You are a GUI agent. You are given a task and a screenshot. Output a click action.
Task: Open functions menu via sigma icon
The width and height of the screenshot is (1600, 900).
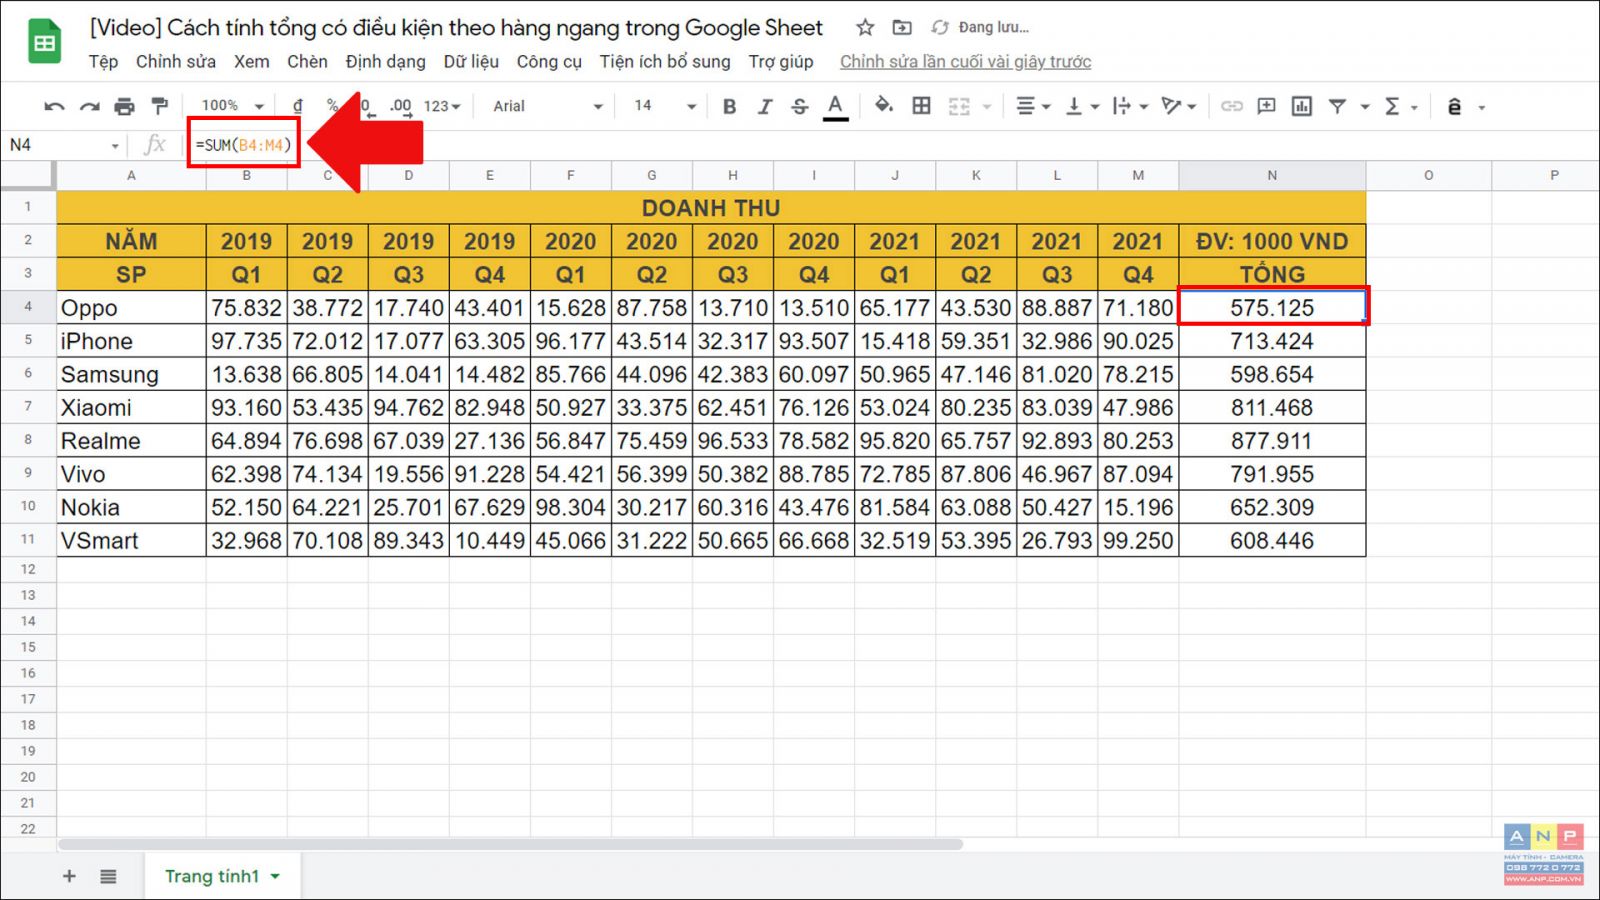tap(1392, 106)
